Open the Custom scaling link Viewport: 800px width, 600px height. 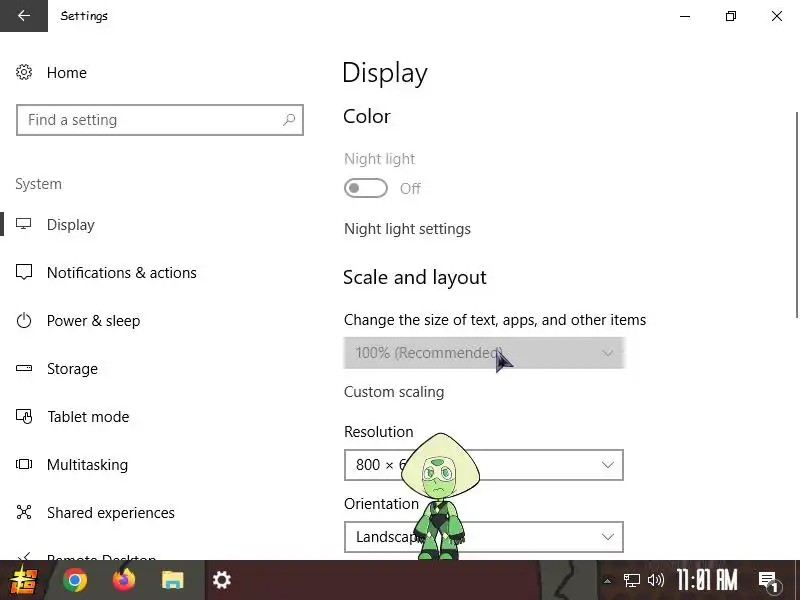click(394, 392)
